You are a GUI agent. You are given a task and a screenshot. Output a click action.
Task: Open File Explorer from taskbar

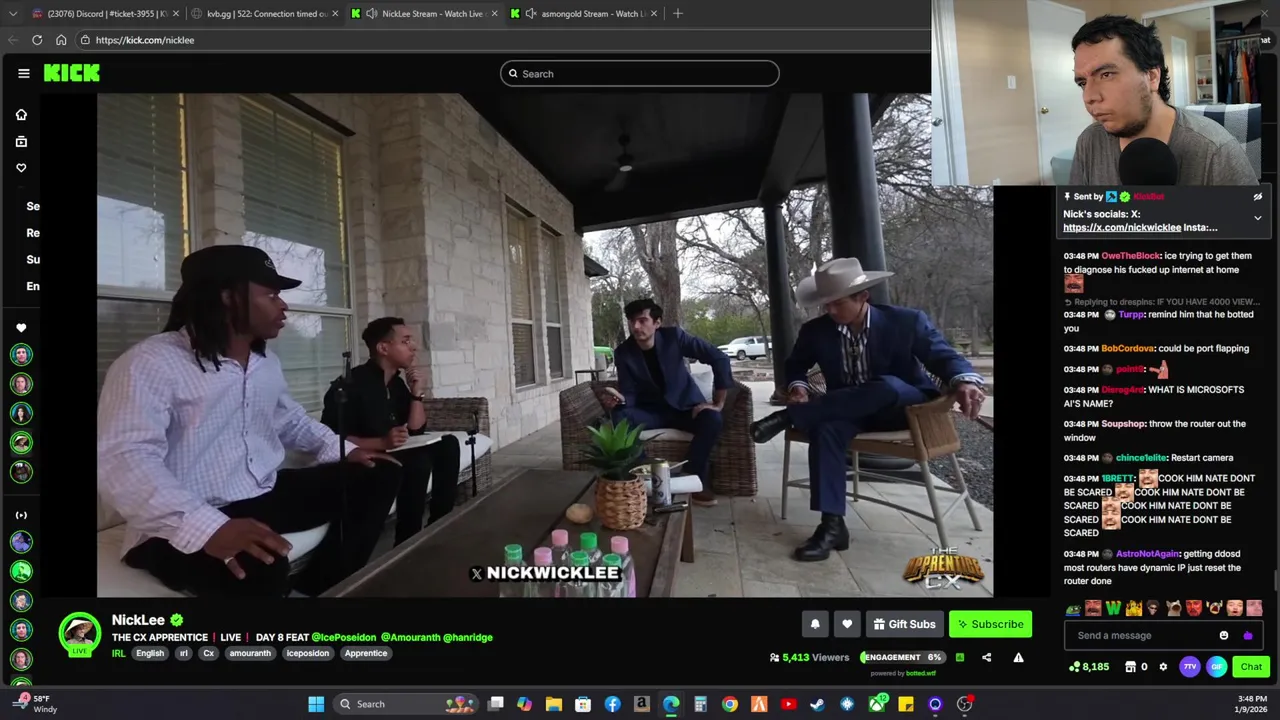click(x=554, y=704)
